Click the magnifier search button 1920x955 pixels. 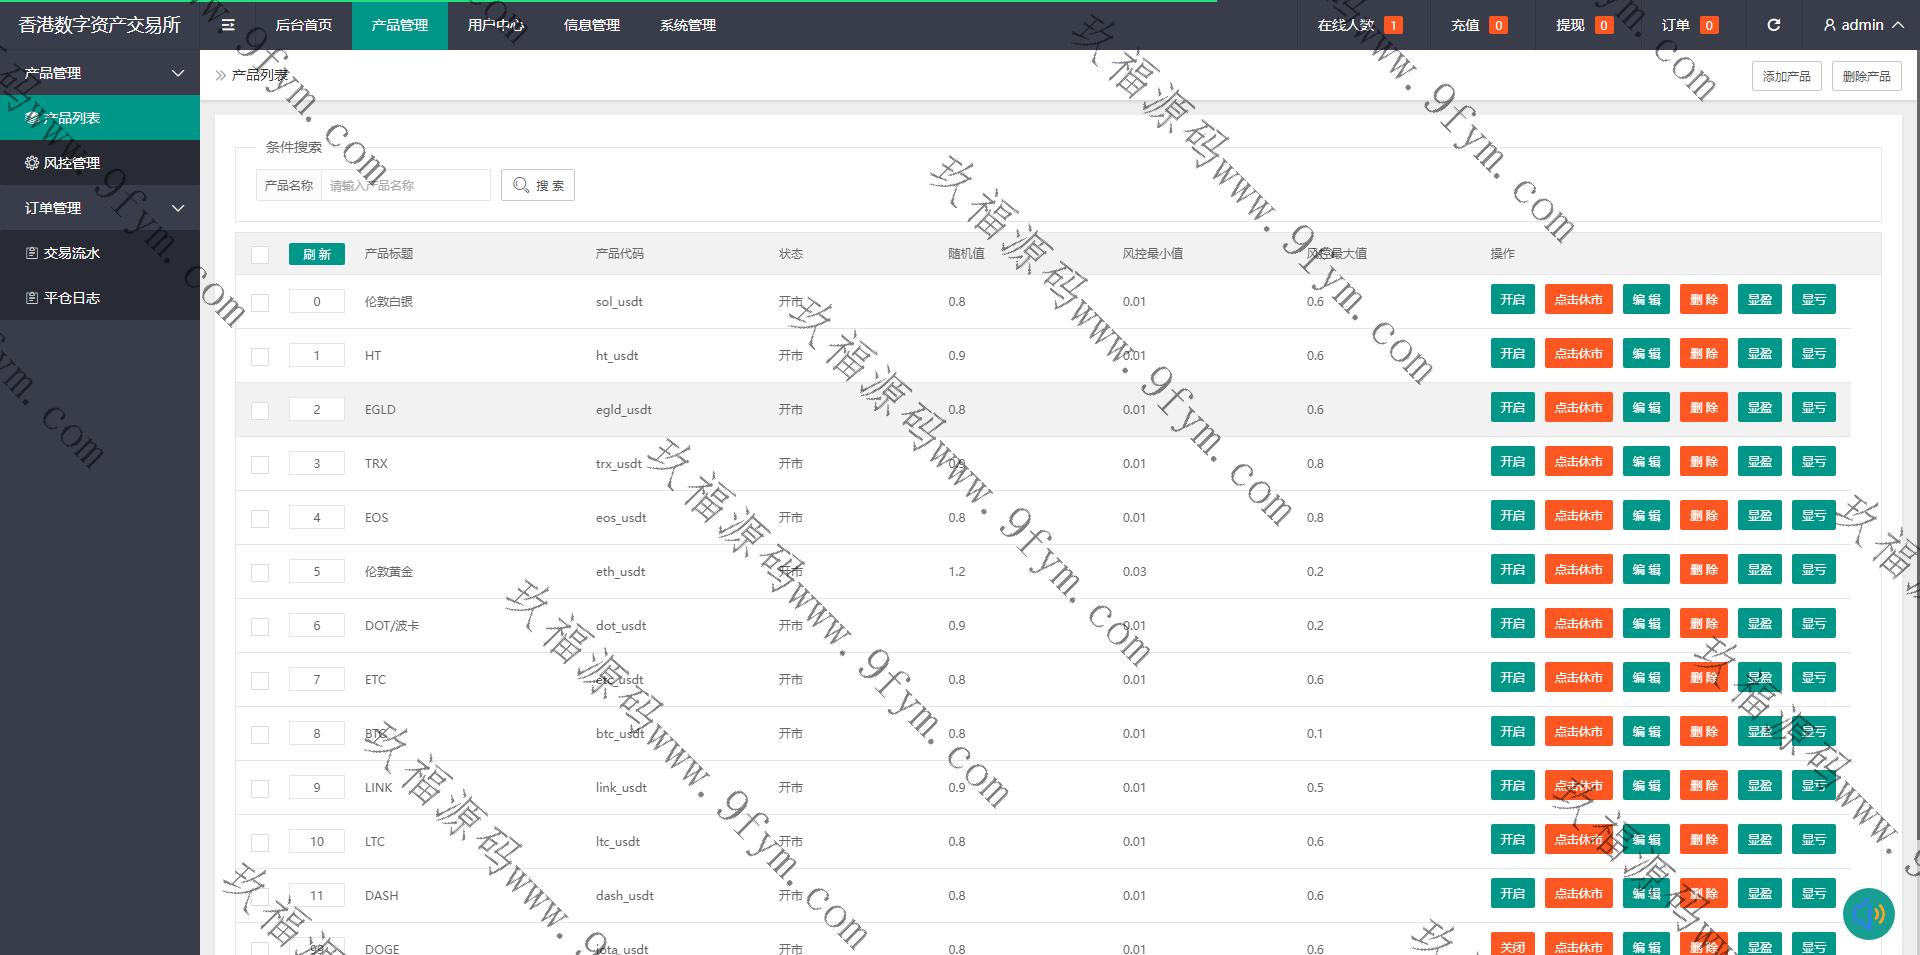click(x=538, y=185)
